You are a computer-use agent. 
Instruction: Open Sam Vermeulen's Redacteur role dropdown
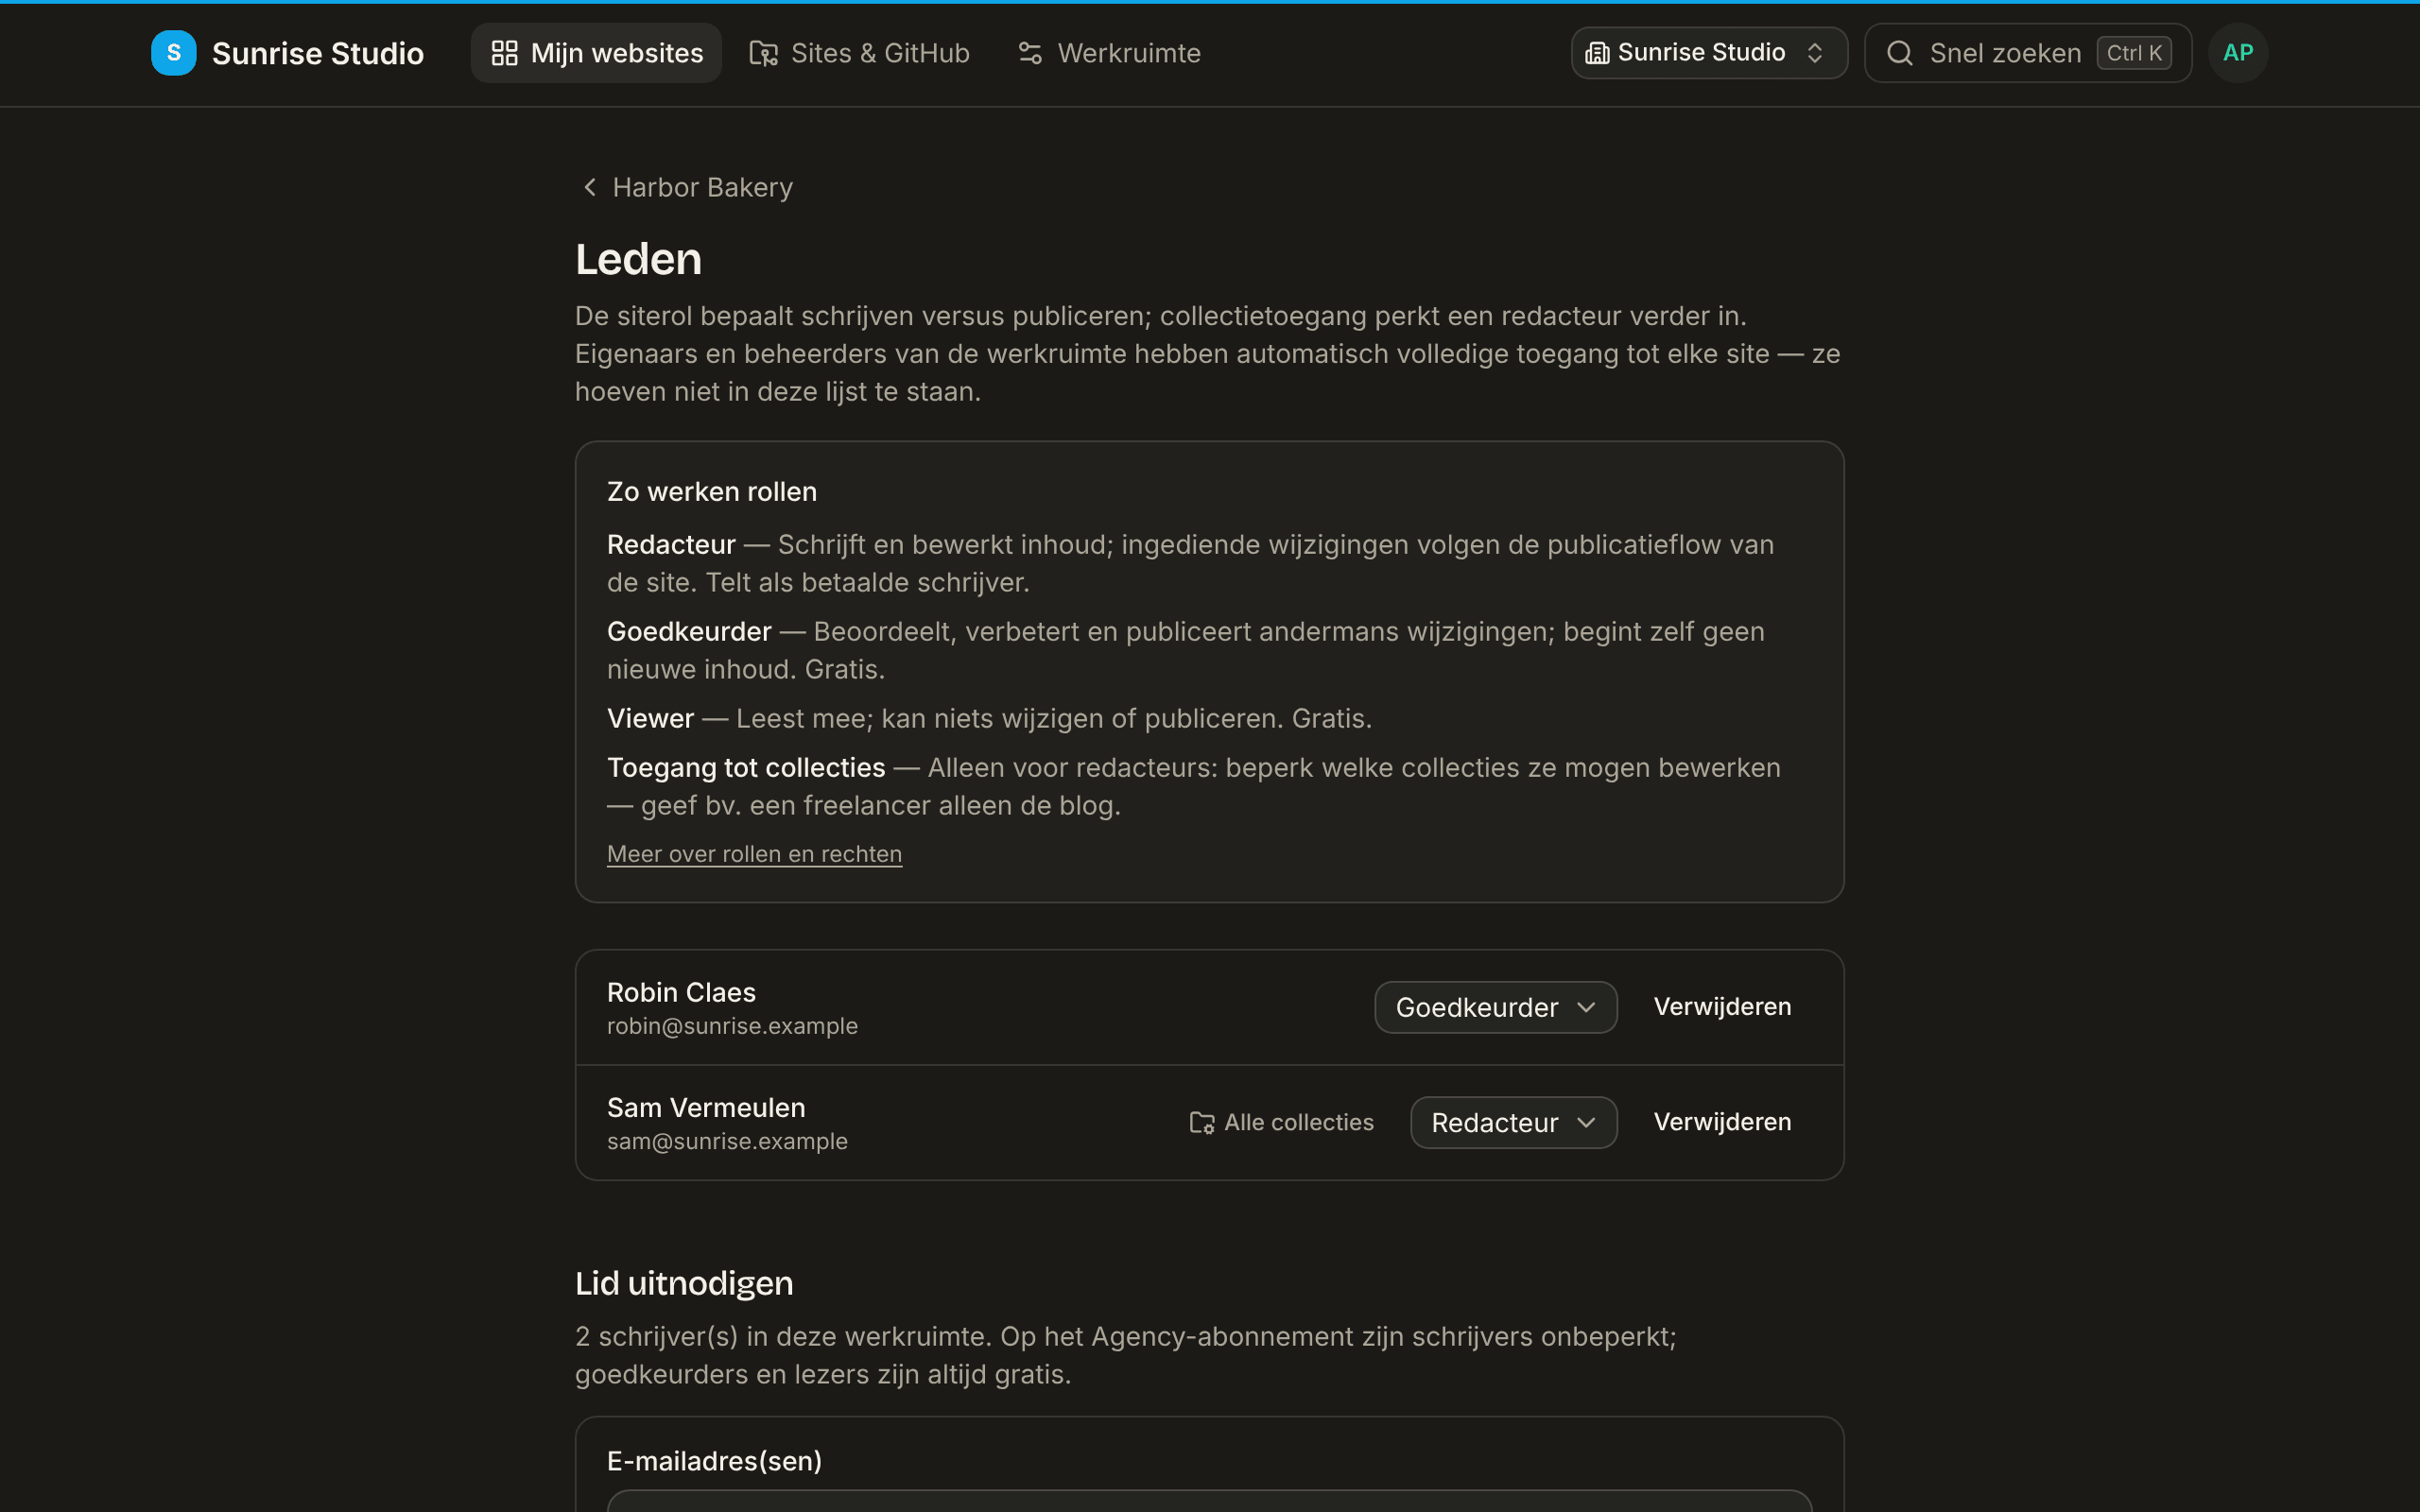1514,1123
